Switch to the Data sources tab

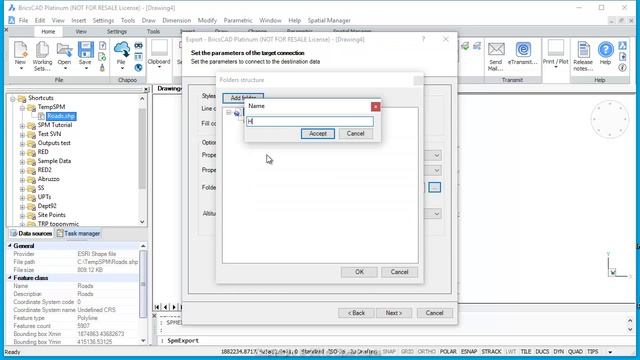pyautogui.click(x=31, y=233)
